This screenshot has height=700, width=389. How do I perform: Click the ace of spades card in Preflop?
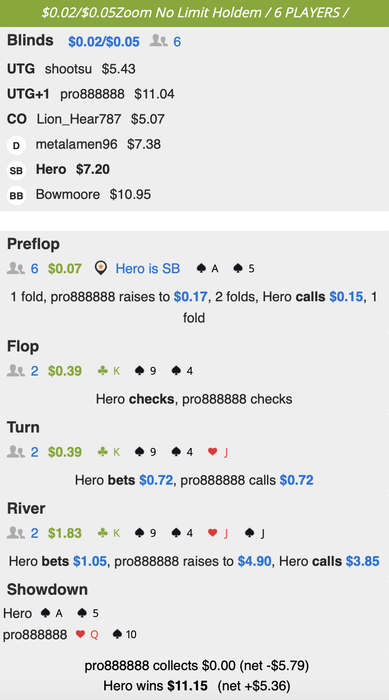[x=208, y=269]
